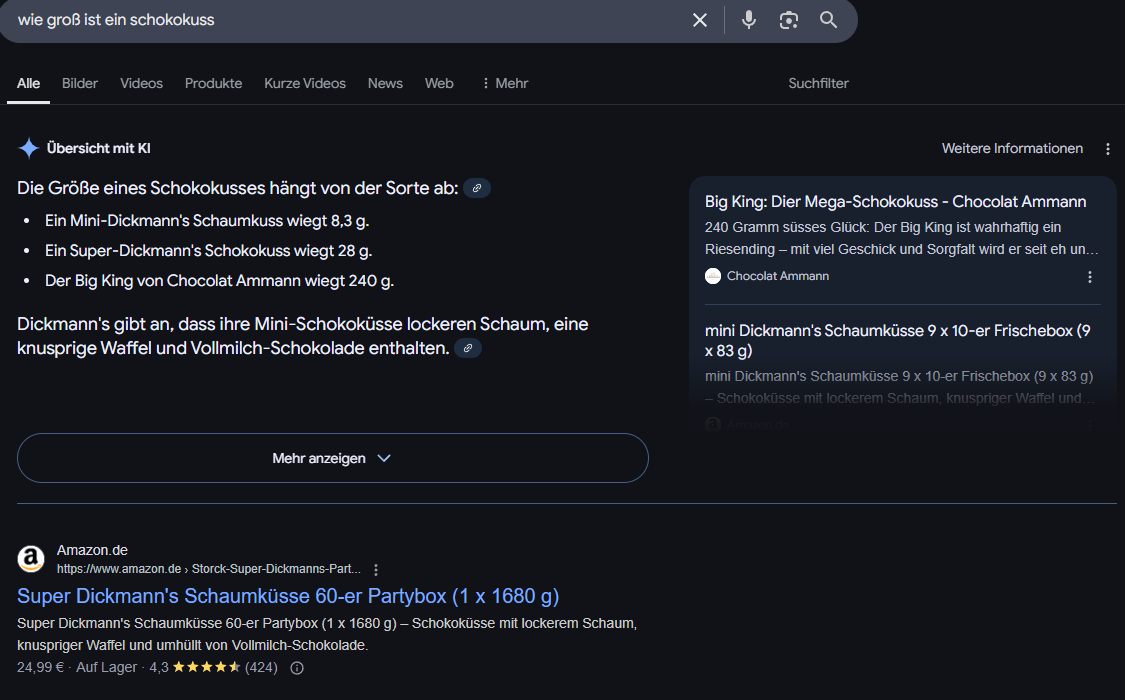The image size is (1125, 700).
Task: Open the Produkte tab
Action: tap(213, 83)
